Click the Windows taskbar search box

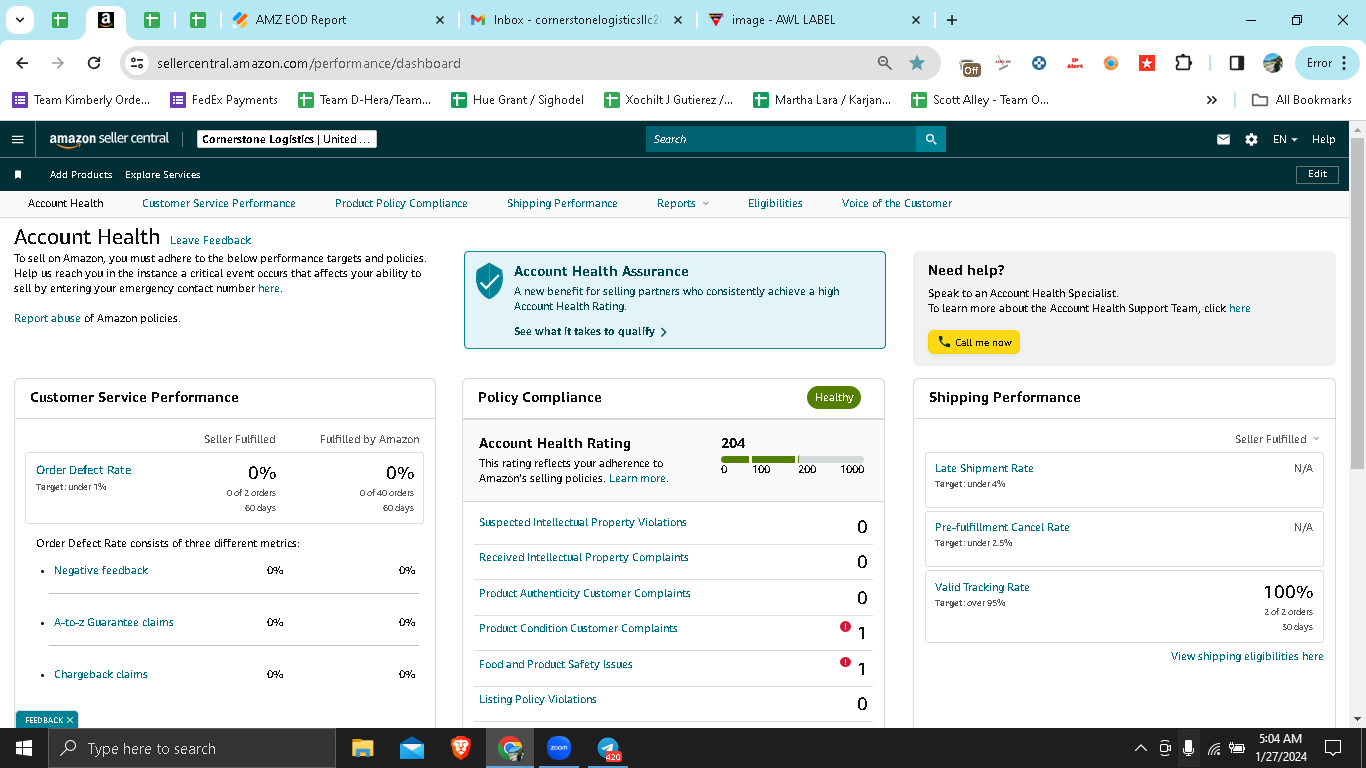[x=191, y=748]
